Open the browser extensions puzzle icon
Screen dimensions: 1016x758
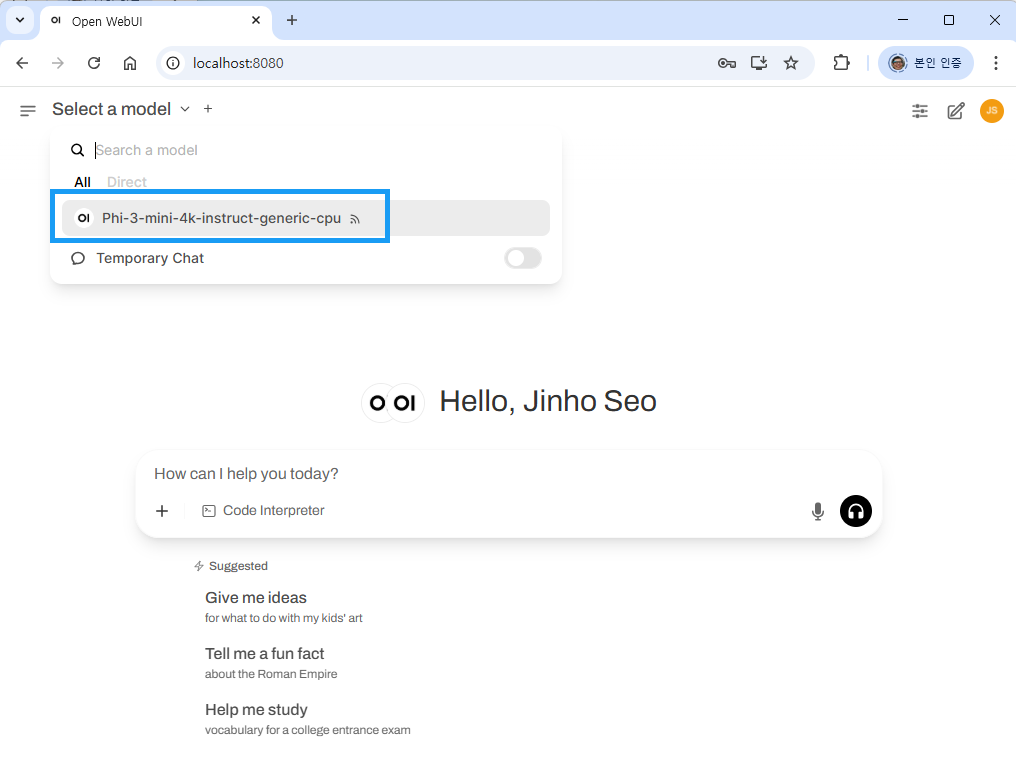click(x=841, y=63)
